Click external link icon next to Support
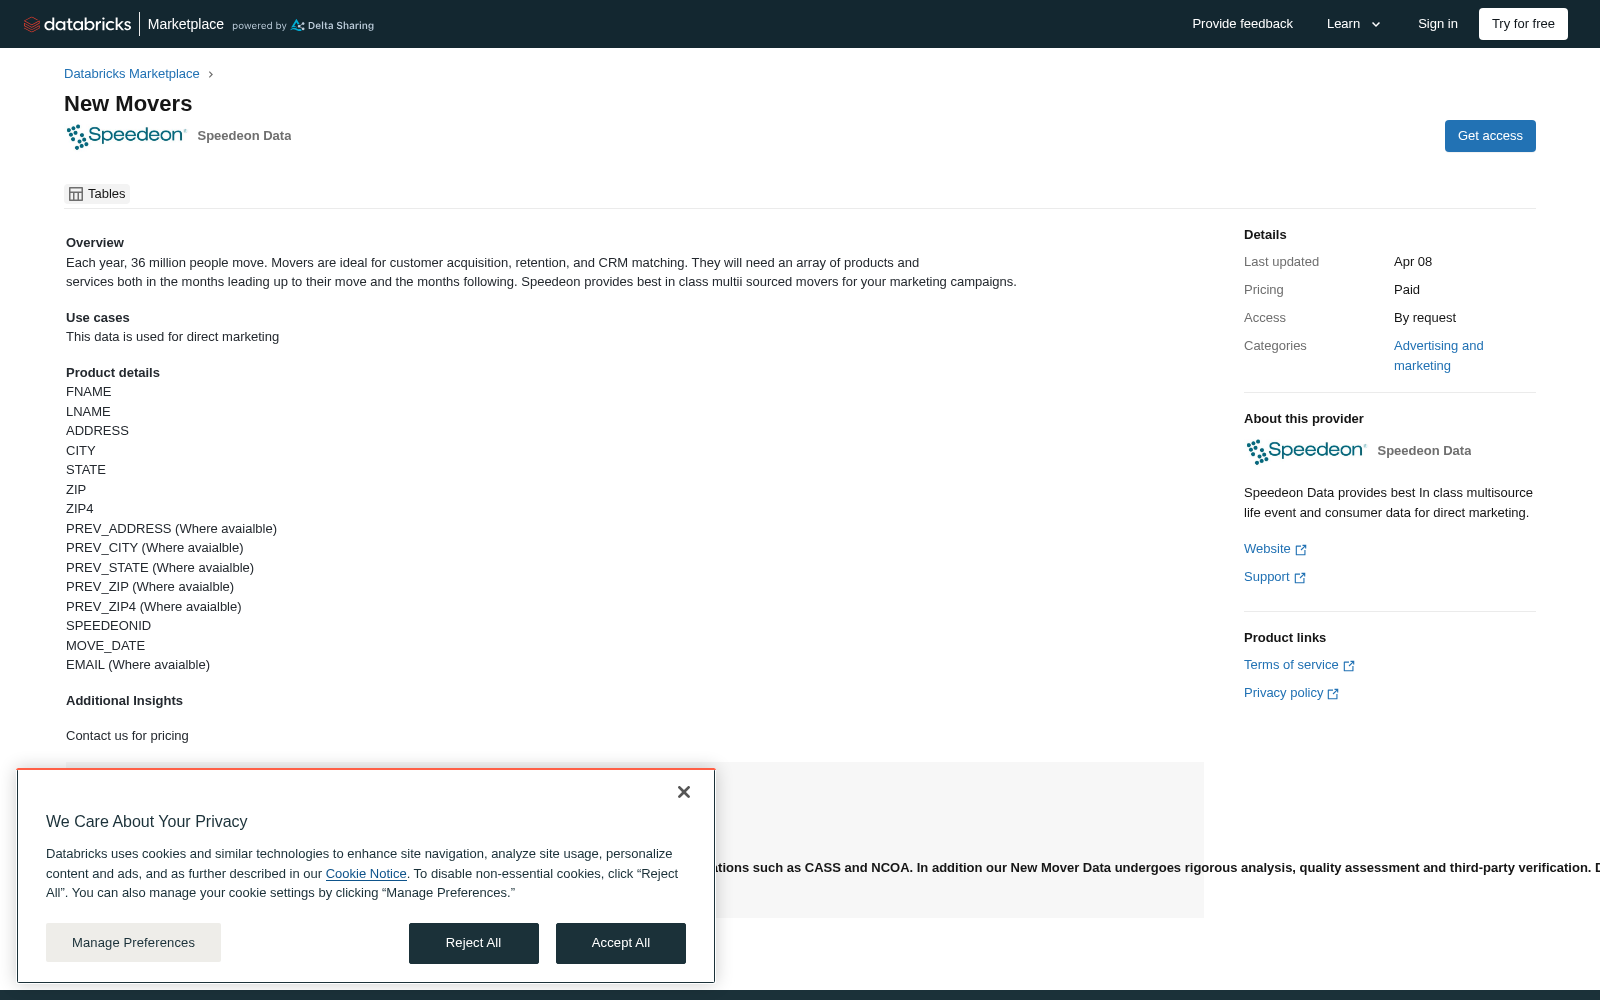The width and height of the screenshot is (1600, 1000). [x=1300, y=578]
